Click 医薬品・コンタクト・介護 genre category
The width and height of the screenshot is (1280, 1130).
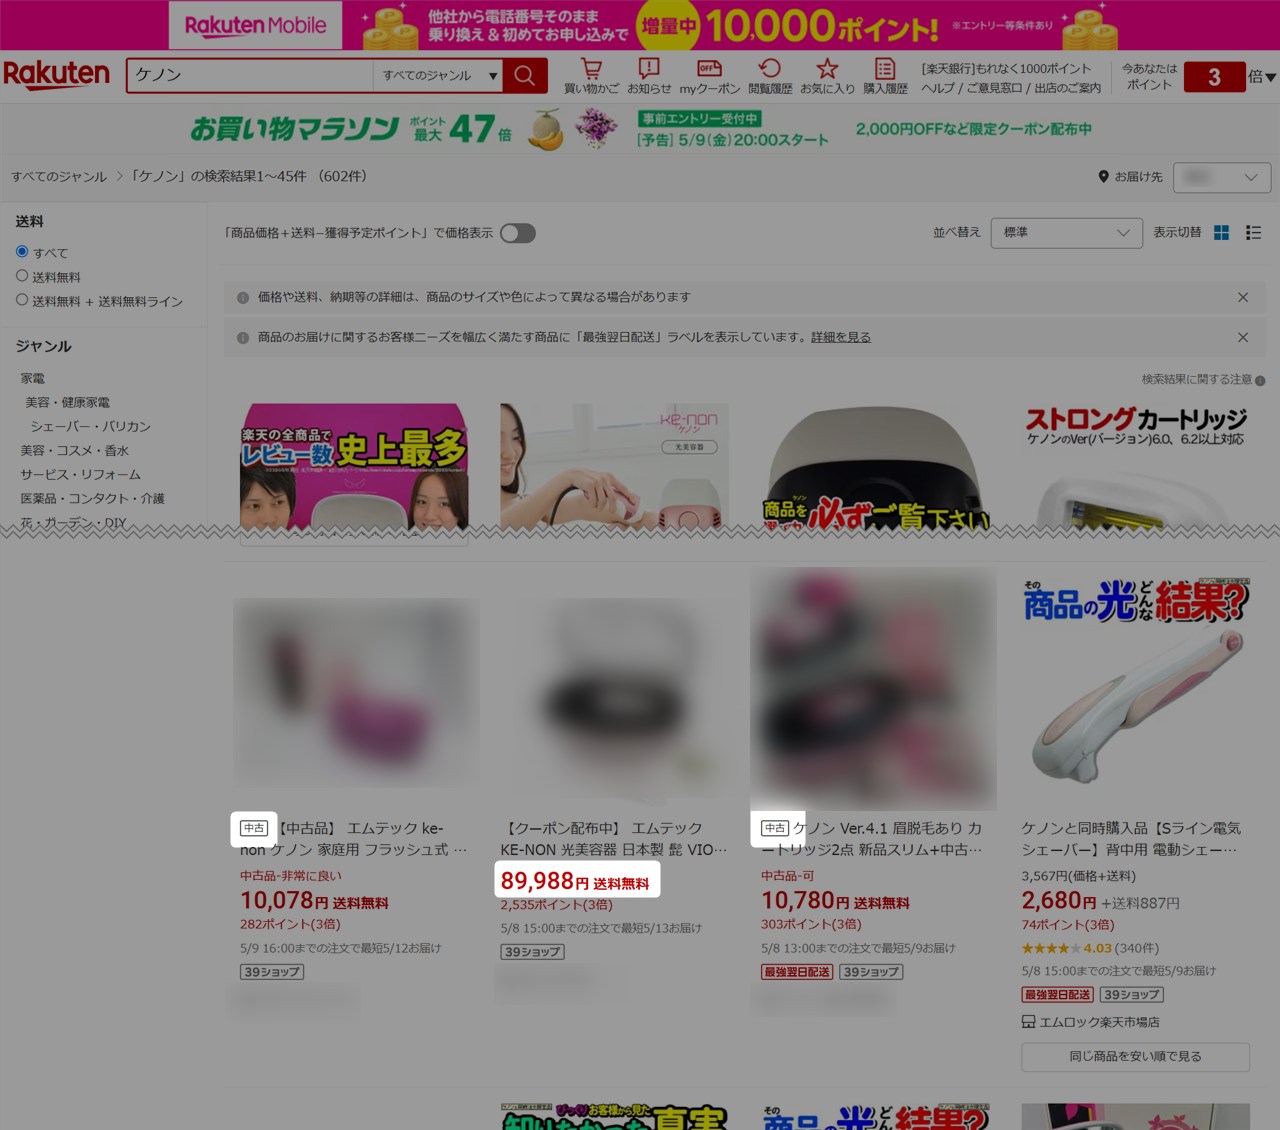point(93,499)
